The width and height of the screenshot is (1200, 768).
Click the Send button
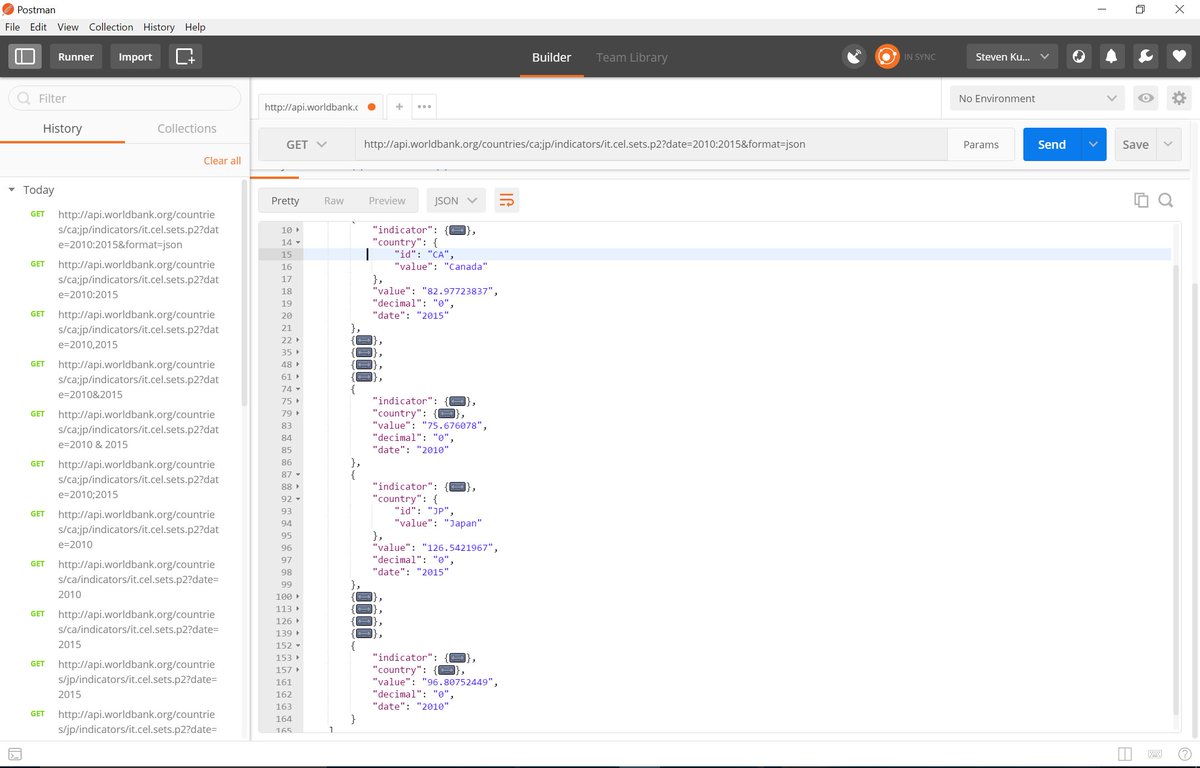click(1052, 144)
